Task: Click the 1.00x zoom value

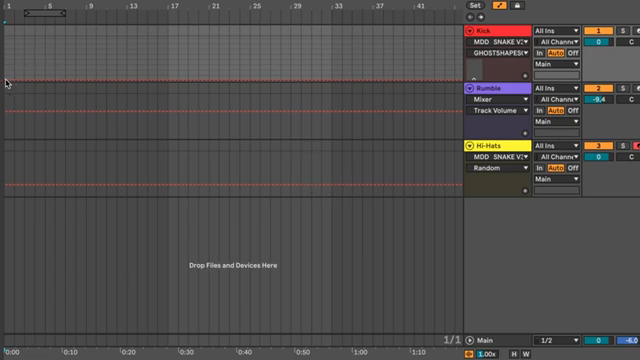Action: point(487,354)
